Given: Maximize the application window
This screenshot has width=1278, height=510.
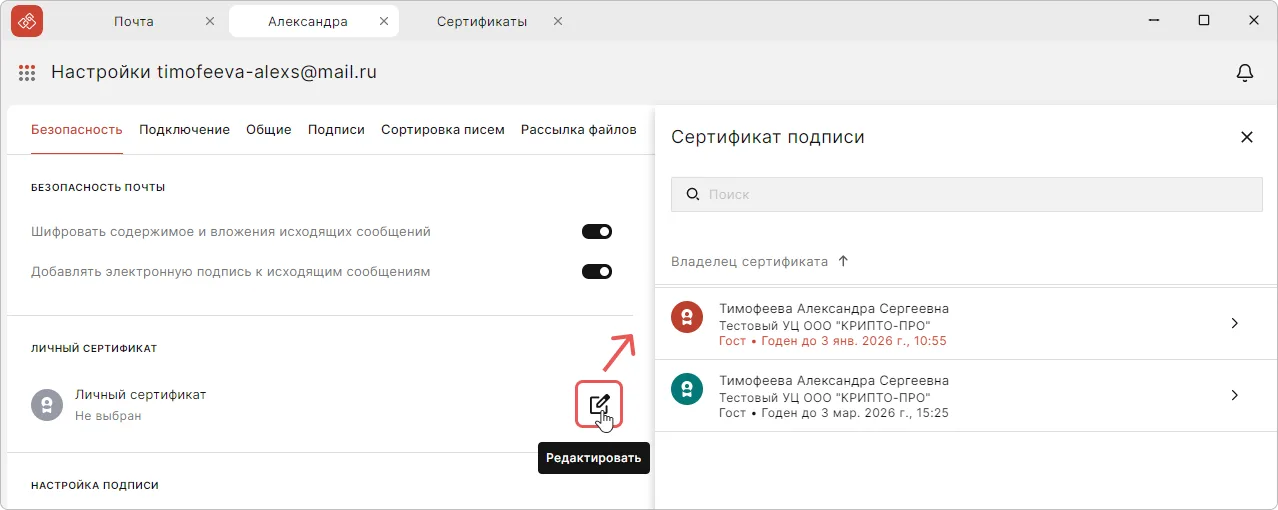Looking at the screenshot, I should coord(1204,21).
